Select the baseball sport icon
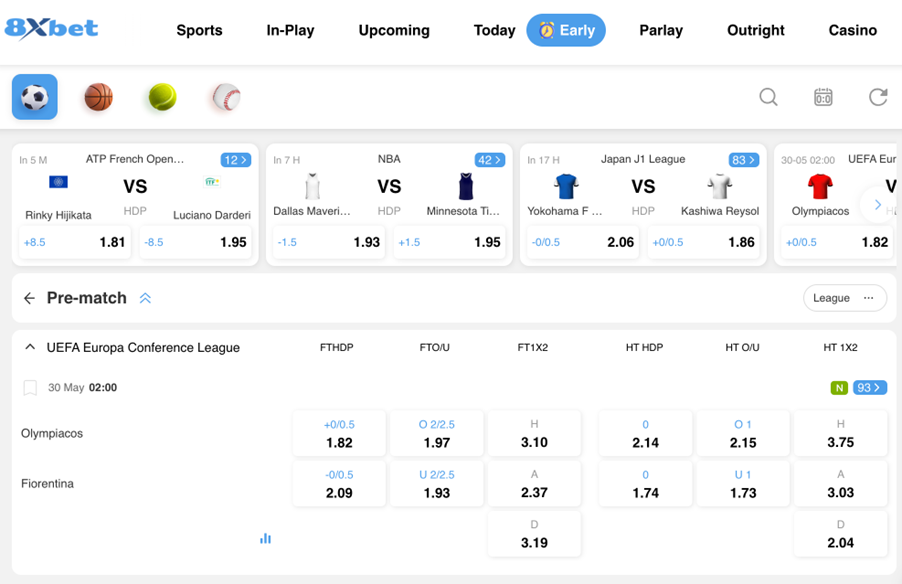902x584 pixels. 226,97
